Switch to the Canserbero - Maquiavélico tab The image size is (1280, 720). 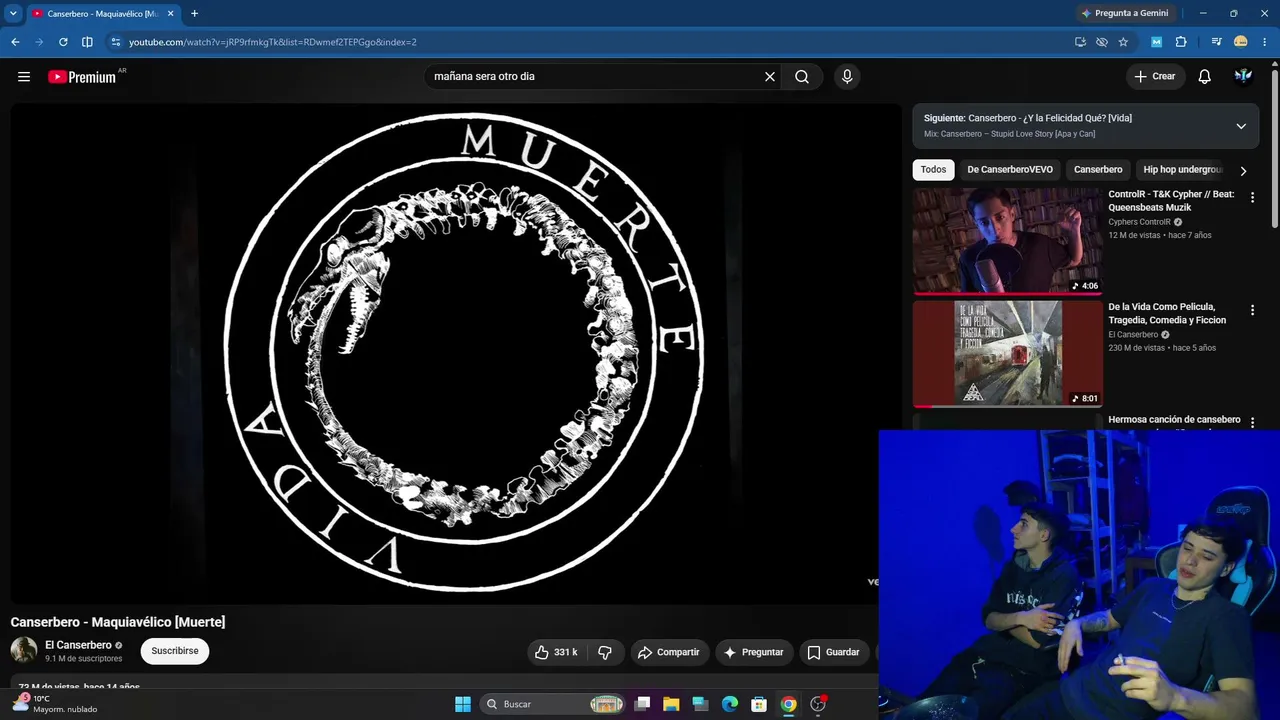pos(103,14)
